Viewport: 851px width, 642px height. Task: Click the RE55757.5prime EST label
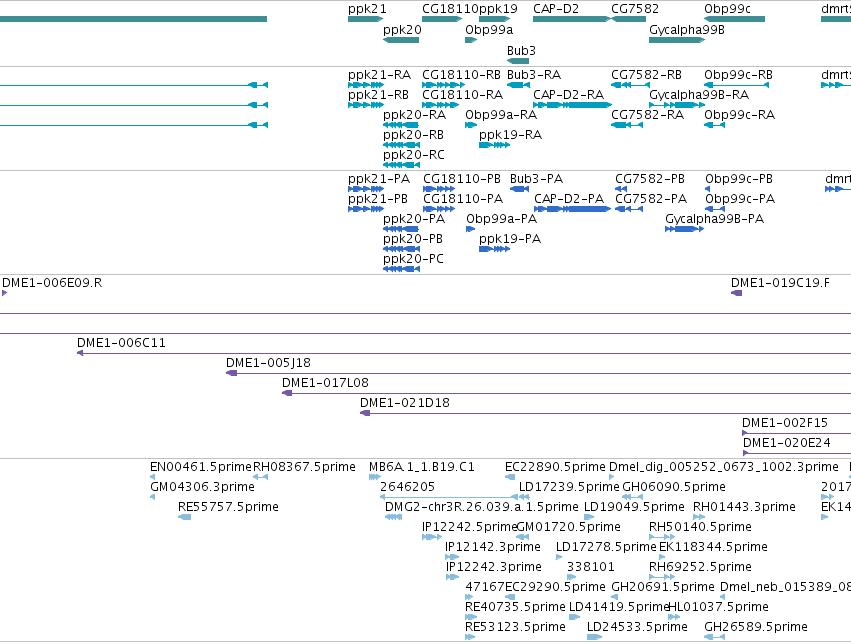[228, 507]
